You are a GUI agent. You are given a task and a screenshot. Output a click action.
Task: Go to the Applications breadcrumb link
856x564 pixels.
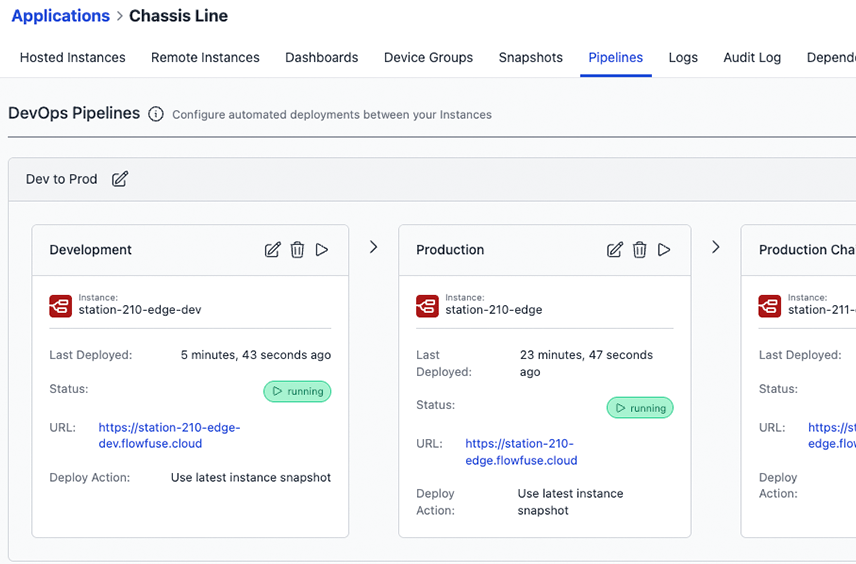(x=61, y=16)
